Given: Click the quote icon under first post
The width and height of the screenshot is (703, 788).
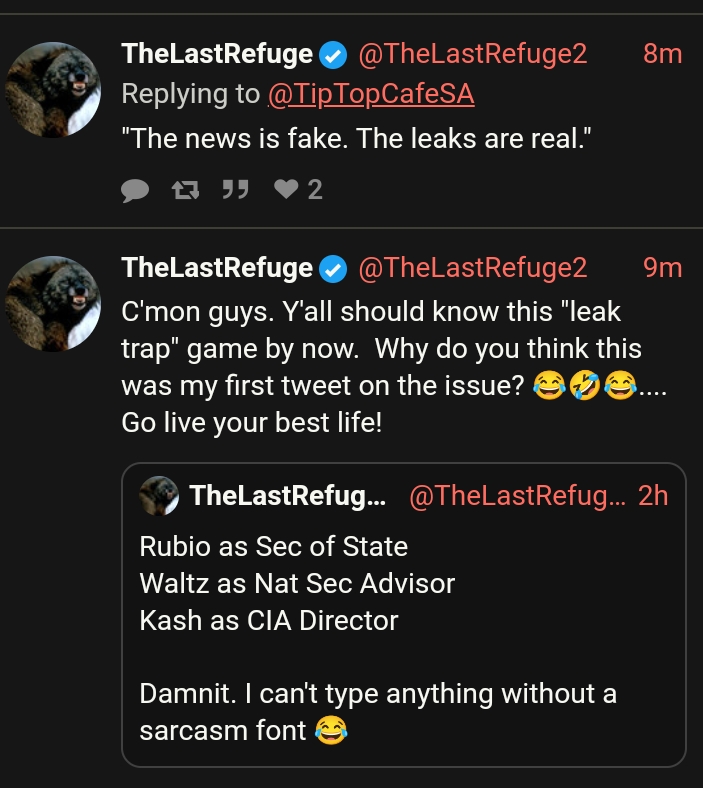Looking at the screenshot, I should tap(235, 189).
